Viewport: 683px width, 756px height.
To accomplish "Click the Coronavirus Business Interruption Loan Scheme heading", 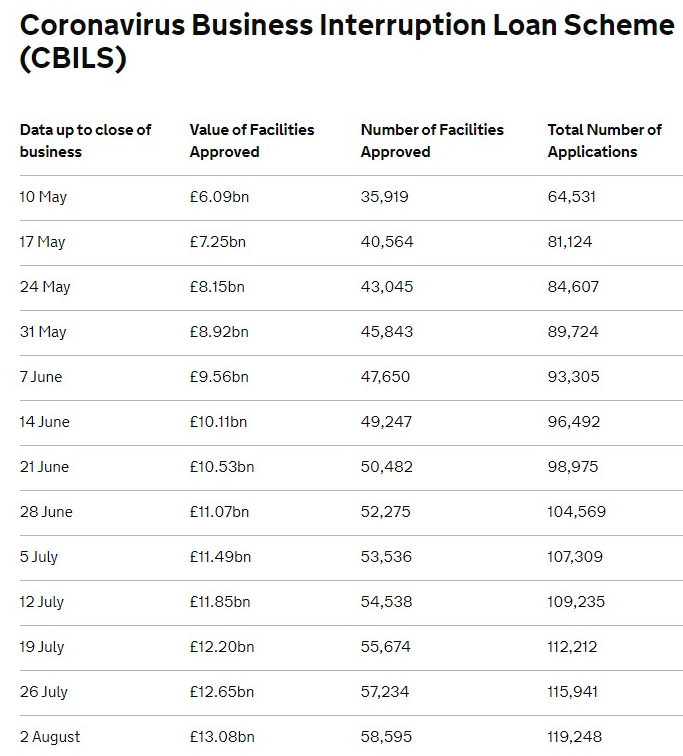I will (347, 41).
